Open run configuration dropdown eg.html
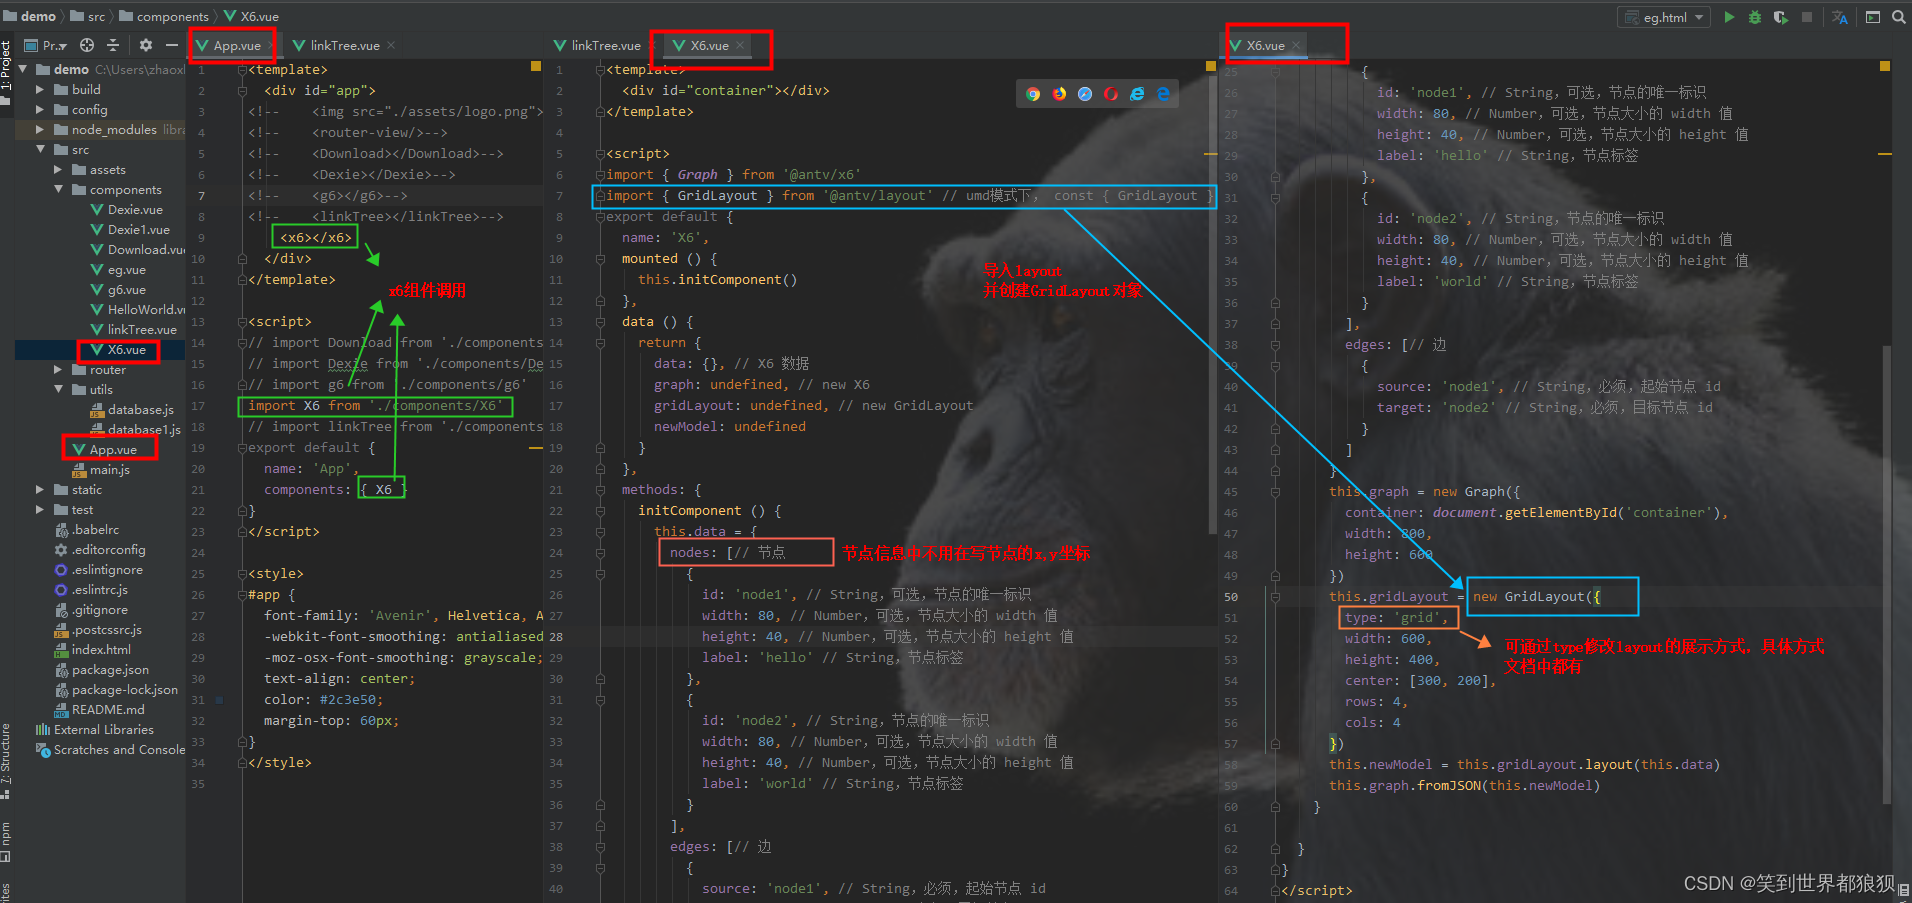The image size is (1912, 903). 1664,17
